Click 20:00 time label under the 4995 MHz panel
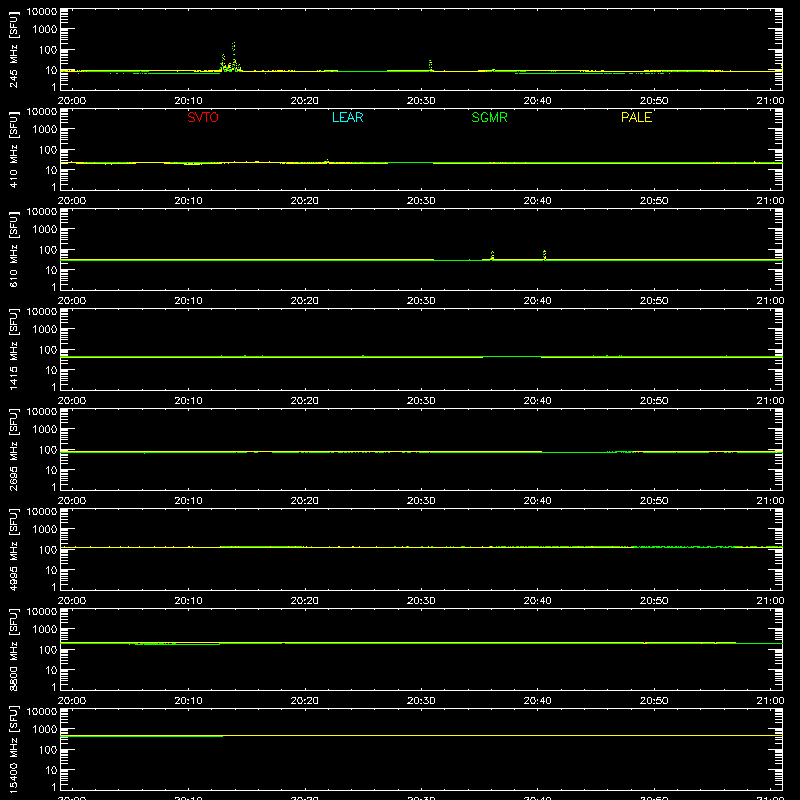Viewport: 800px width, 800px height. tap(72, 601)
